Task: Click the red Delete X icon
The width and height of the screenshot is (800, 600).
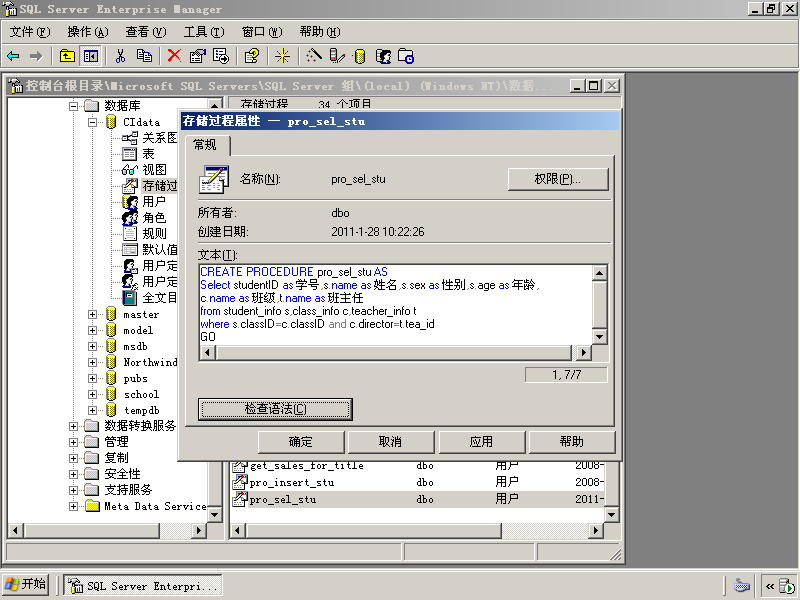Action: (x=174, y=56)
